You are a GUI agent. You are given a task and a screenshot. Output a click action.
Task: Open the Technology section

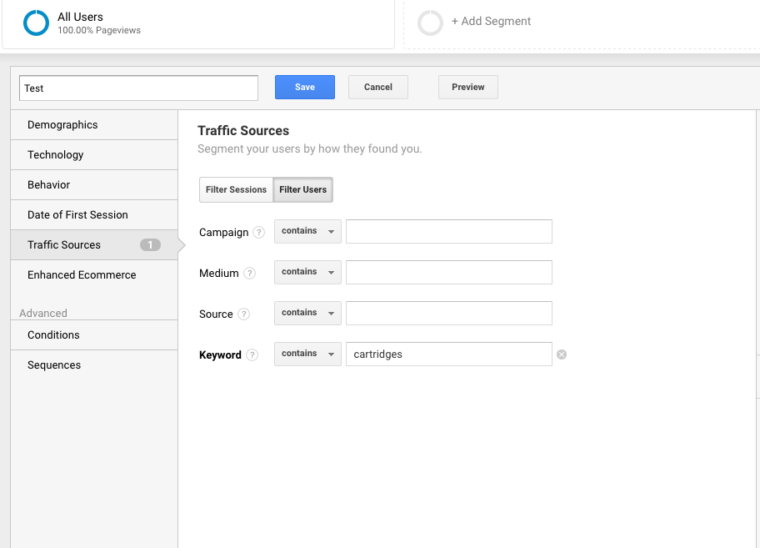point(94,155)
